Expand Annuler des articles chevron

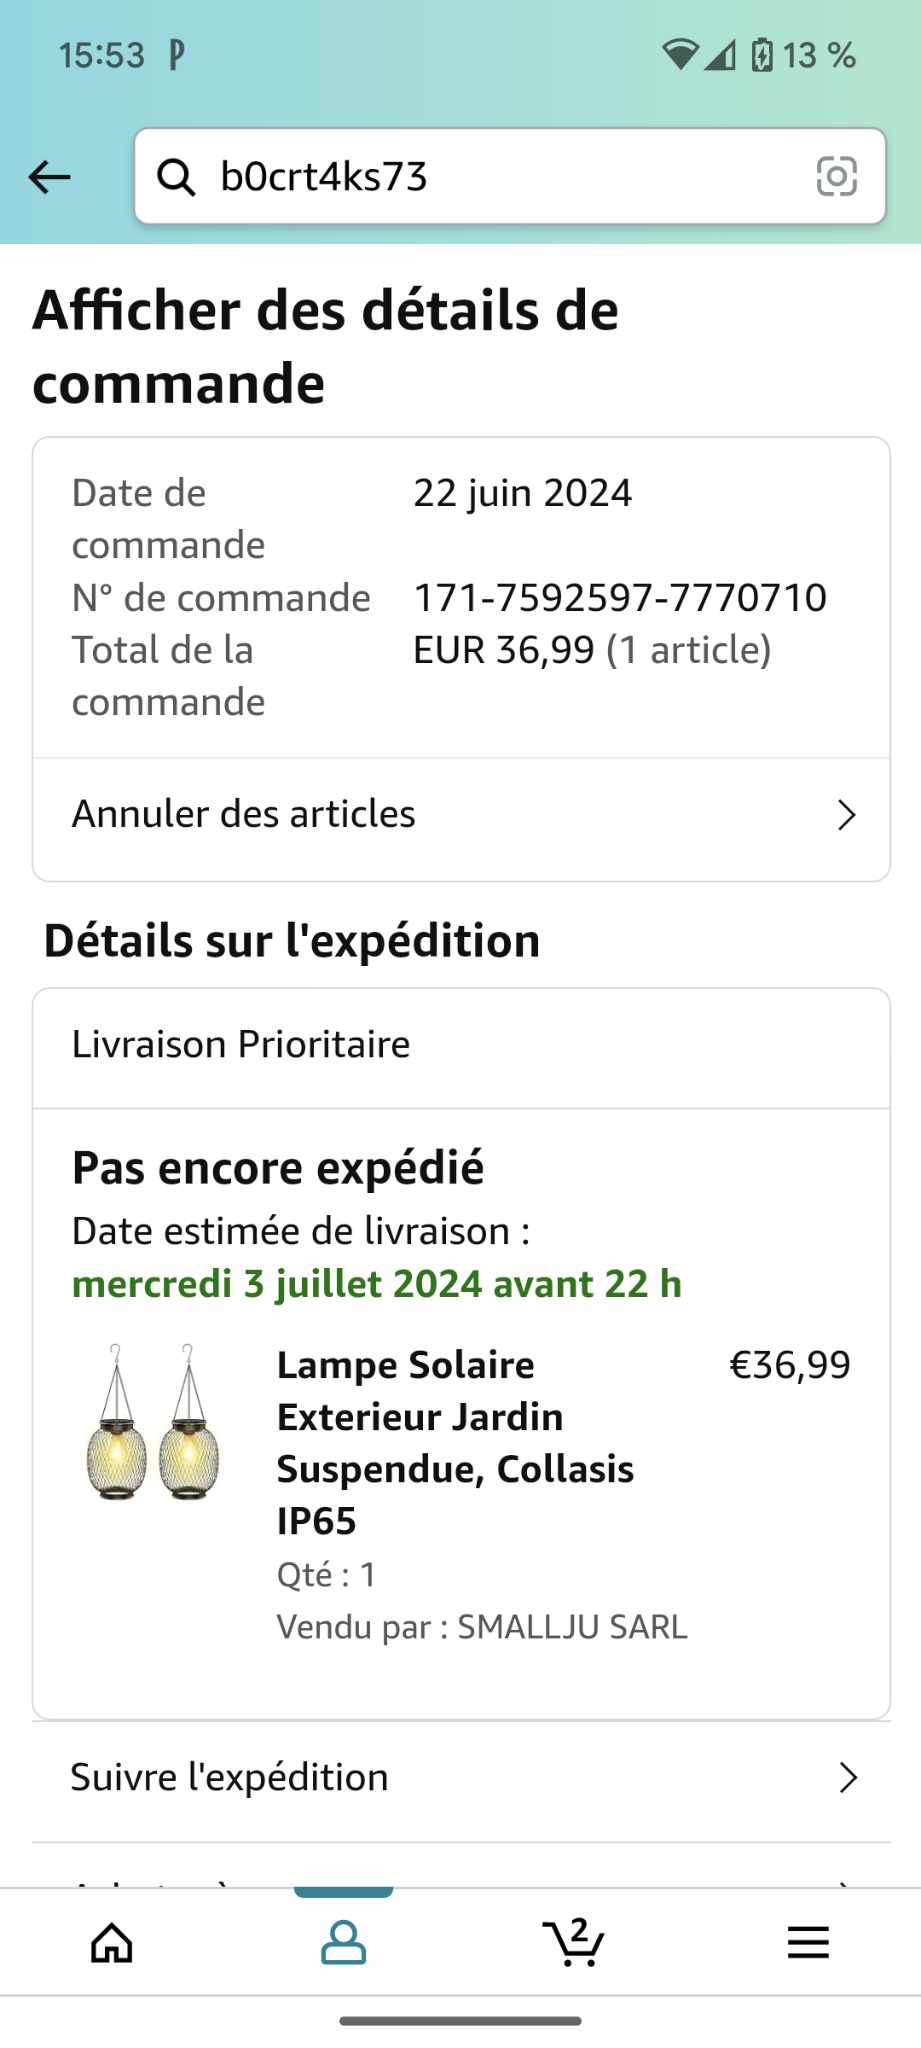click(x=846, y=815)
